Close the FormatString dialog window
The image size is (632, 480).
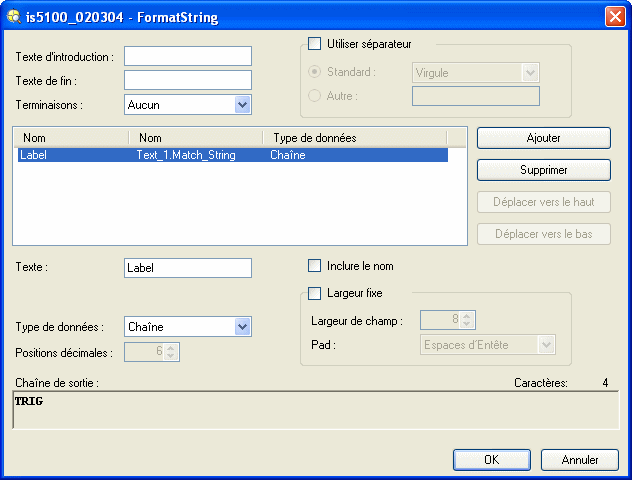point(614,17)
